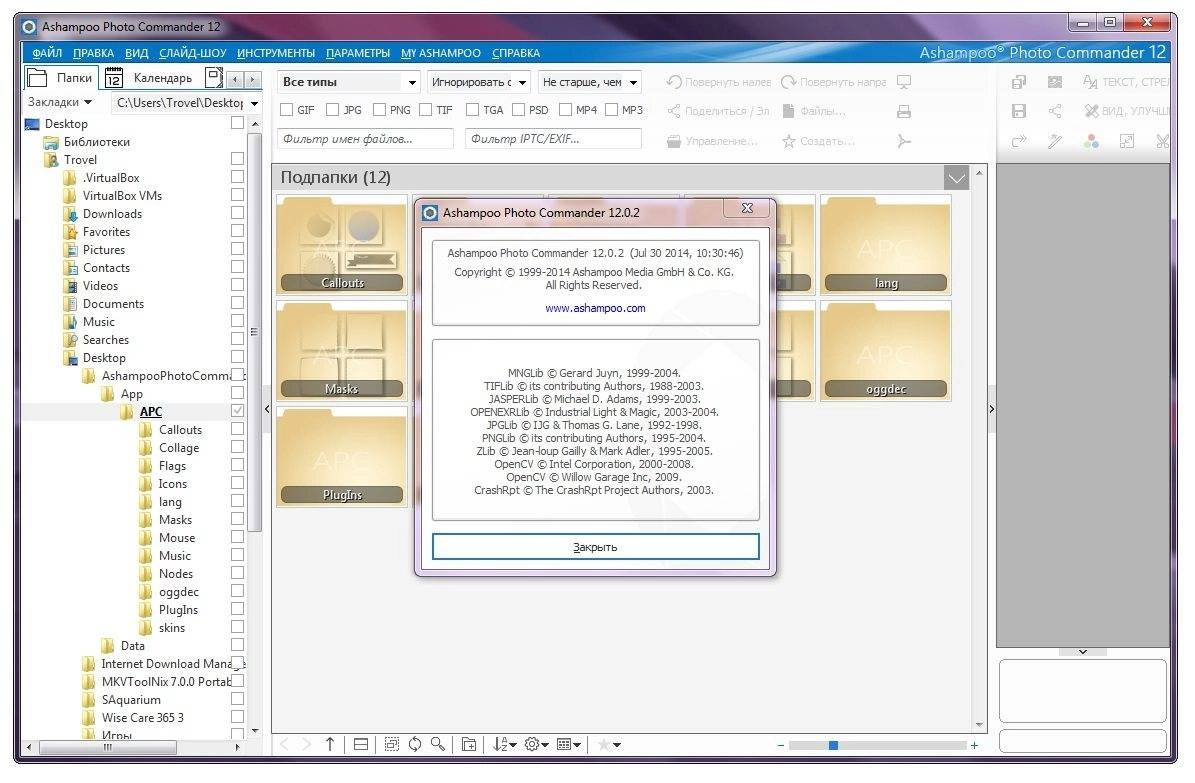The width and height of the screenshot is (1195, 783).
Task: Click the Файлы… button
Action: (815, 111)
